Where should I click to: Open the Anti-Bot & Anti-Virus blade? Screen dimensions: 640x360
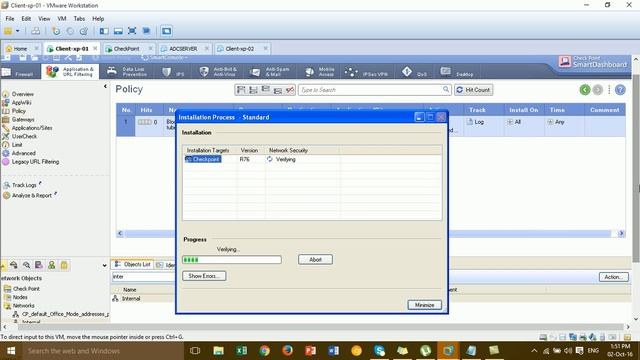218,72
